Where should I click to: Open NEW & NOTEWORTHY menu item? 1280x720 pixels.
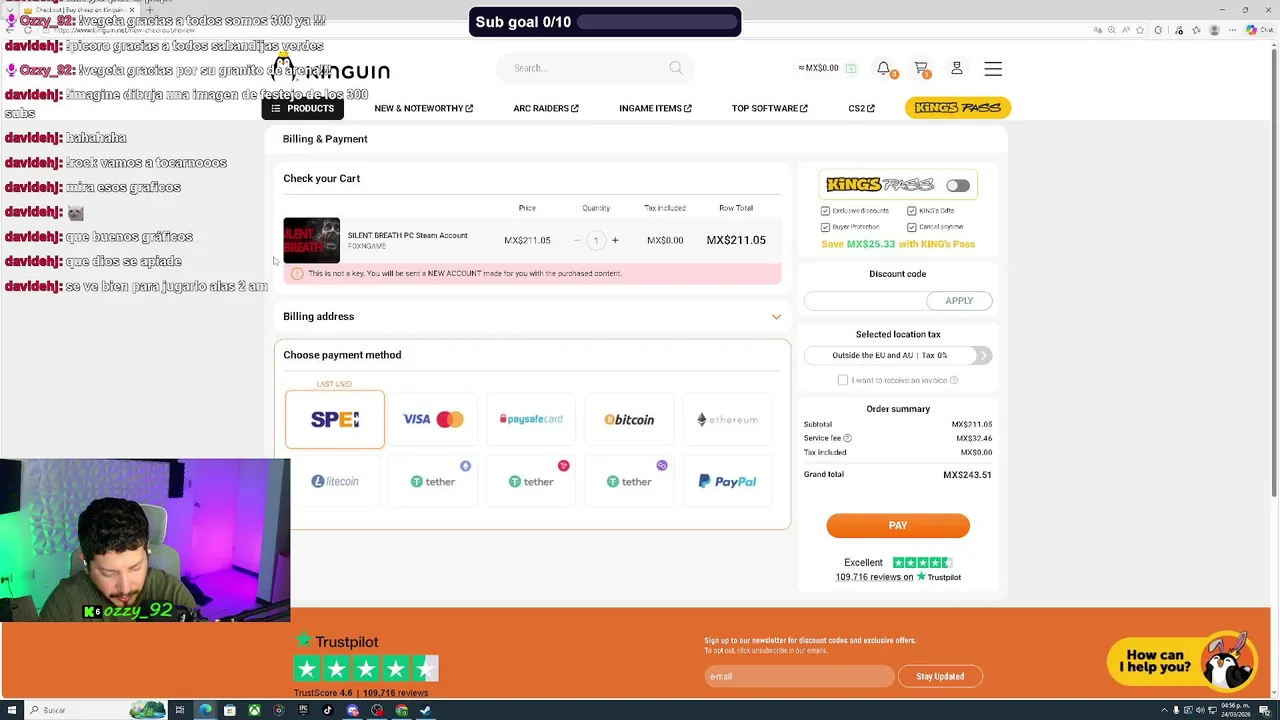tap(424, 108)
